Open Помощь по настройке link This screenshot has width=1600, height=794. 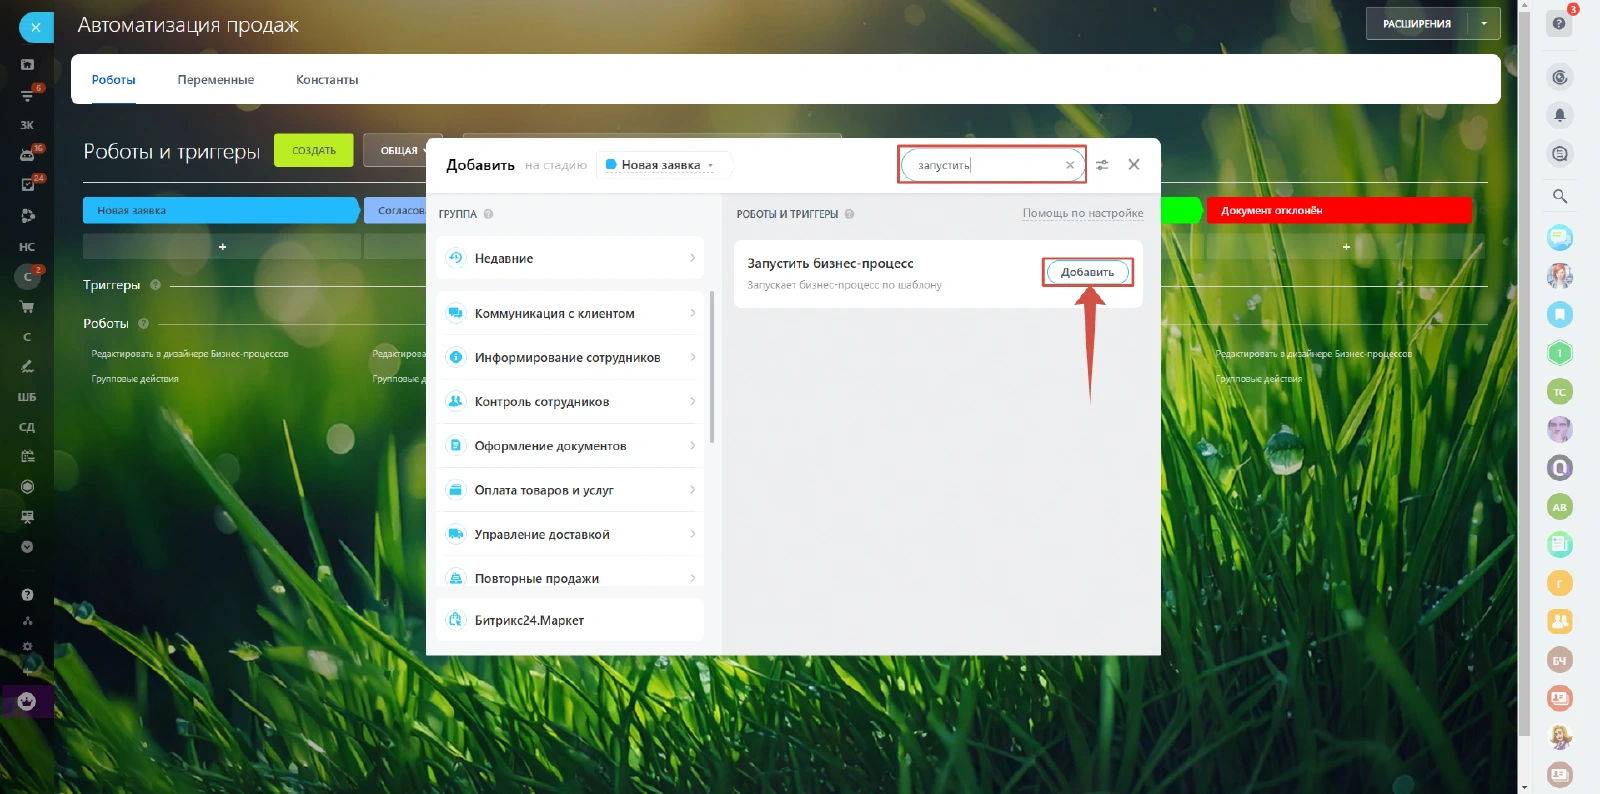point(1082,213)
